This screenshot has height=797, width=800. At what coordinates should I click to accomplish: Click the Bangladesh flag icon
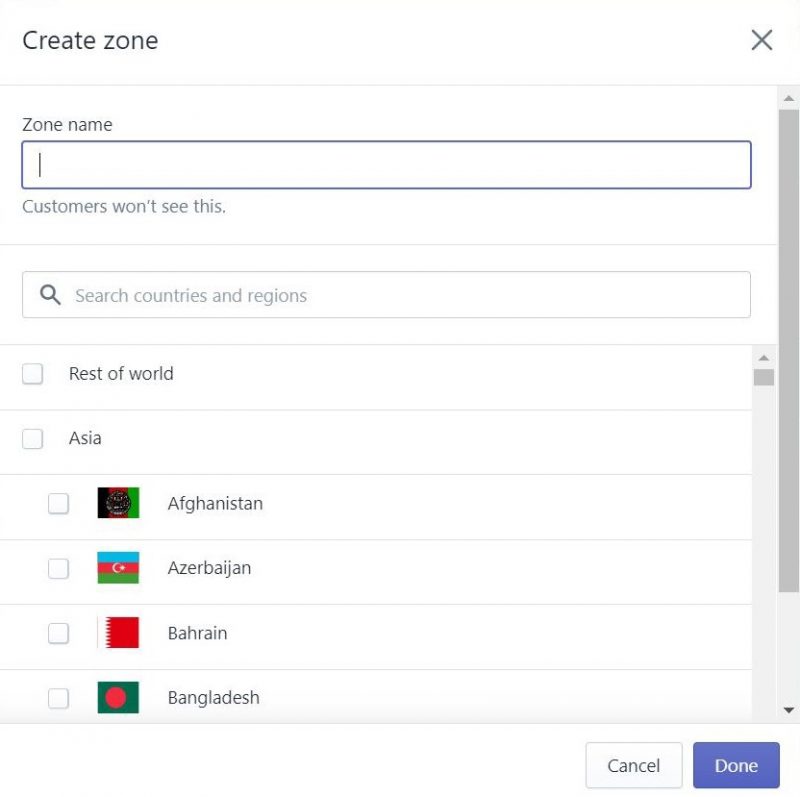117,697
